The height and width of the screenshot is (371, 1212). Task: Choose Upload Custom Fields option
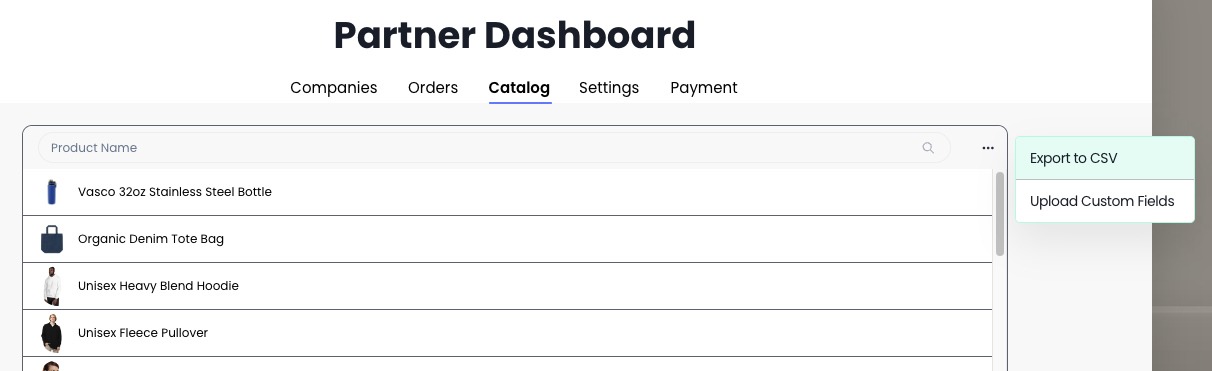point(1105,201)
